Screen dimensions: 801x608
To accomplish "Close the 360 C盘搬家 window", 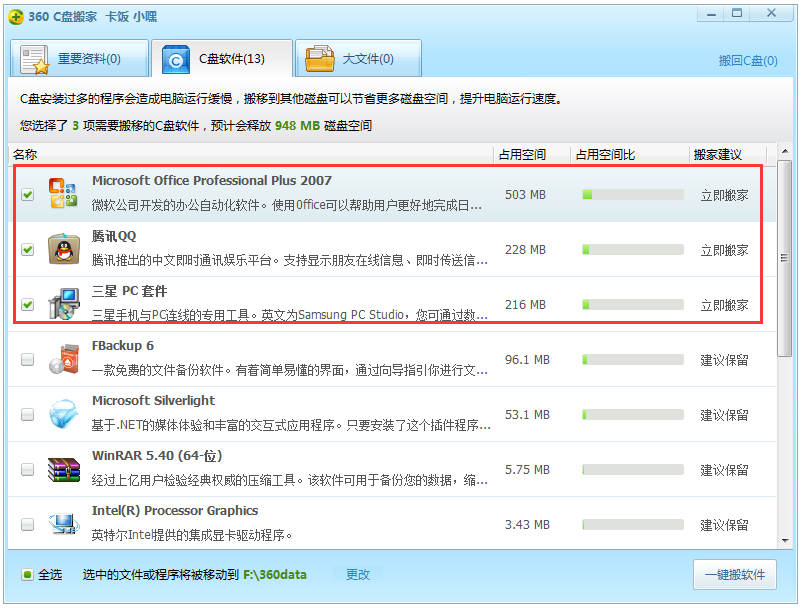I will (x=771, y=14).
